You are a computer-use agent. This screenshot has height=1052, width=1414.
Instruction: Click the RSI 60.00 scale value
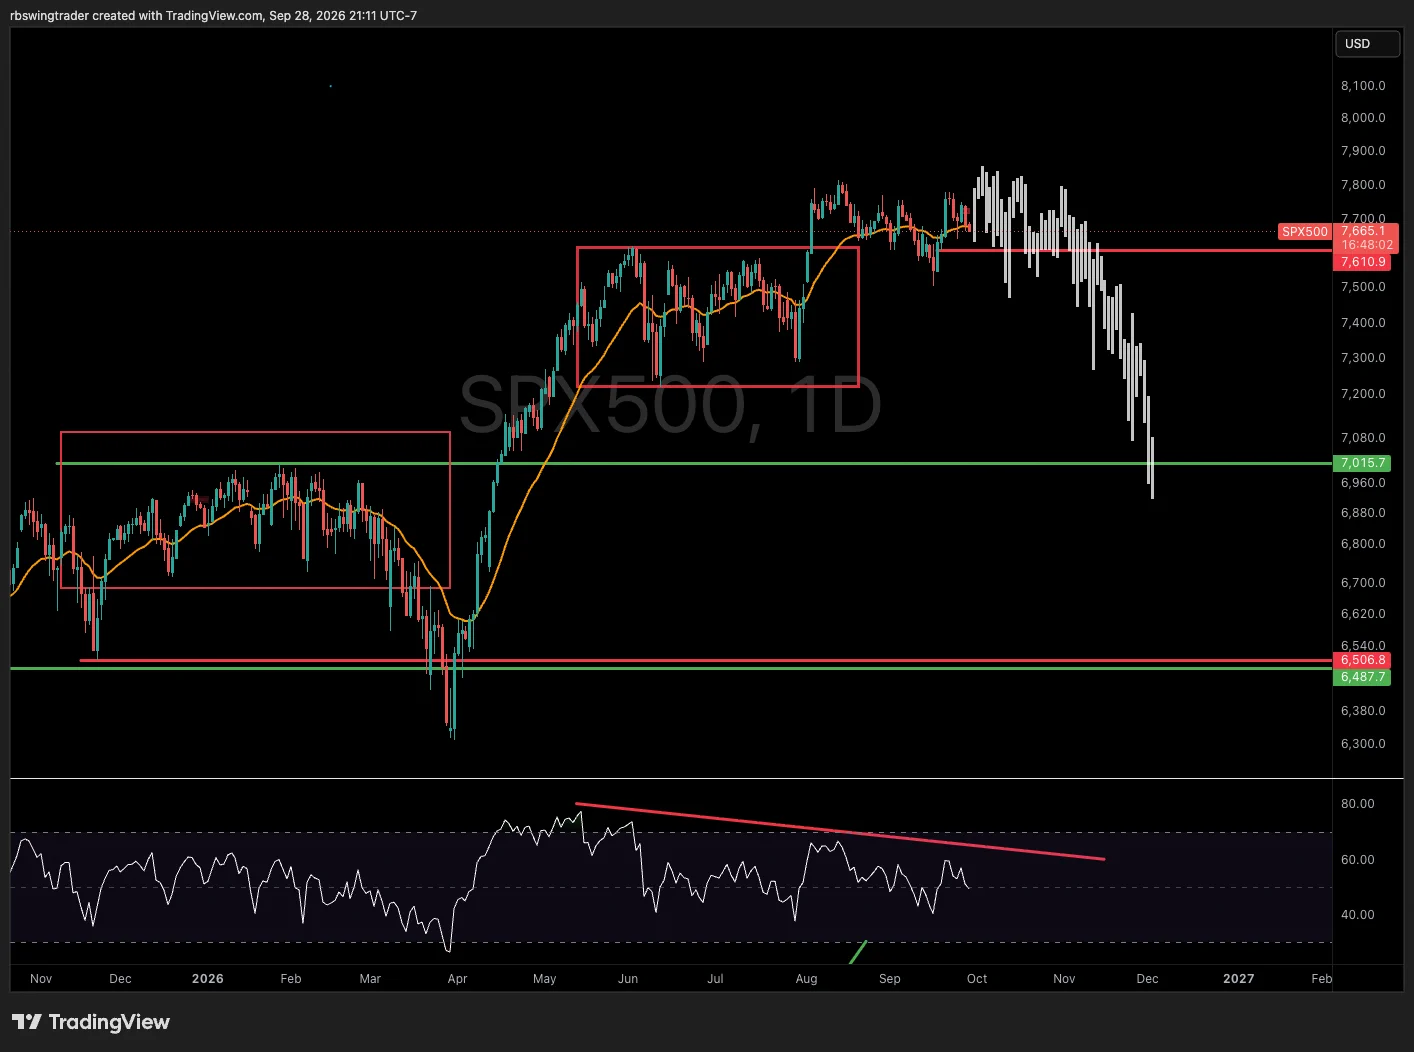1357,860
